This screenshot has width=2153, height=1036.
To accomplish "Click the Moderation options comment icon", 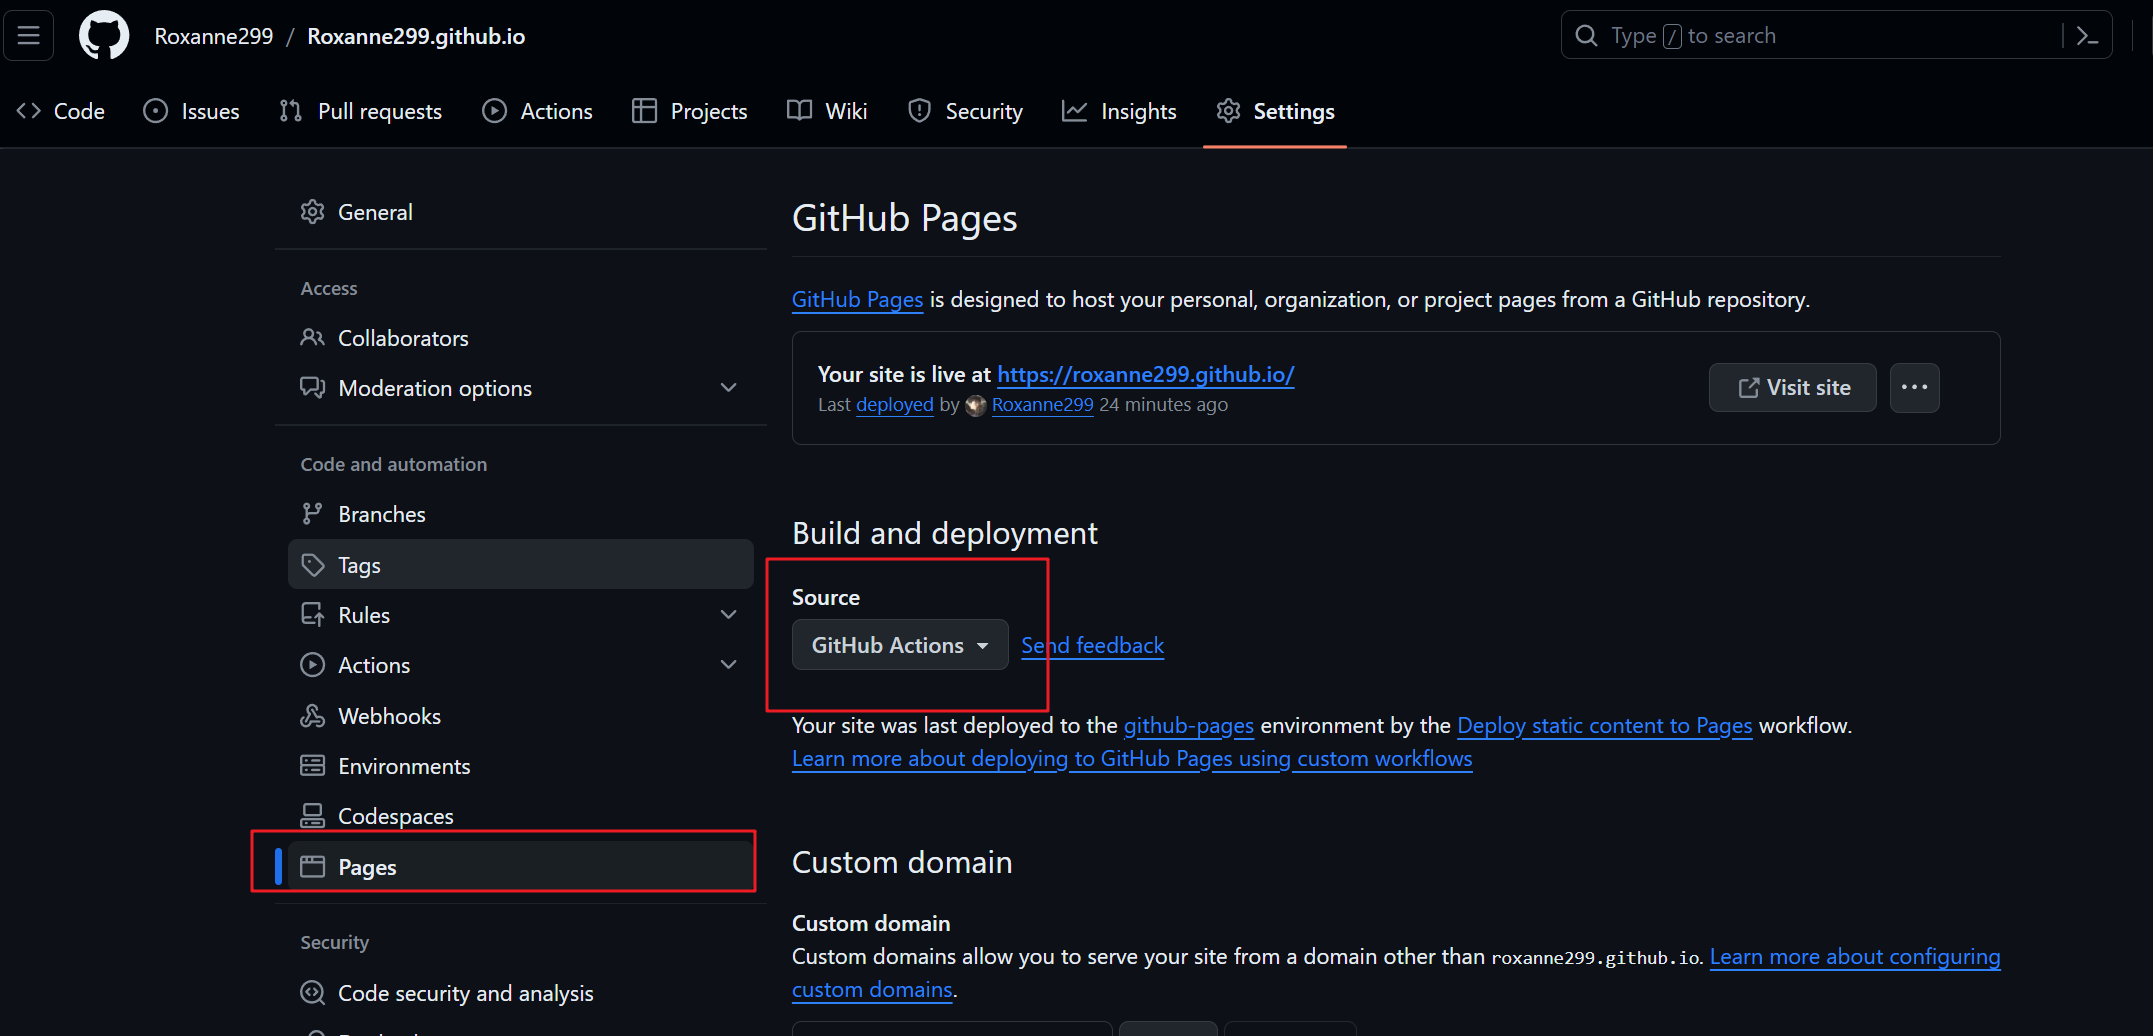I will [313, 388].
